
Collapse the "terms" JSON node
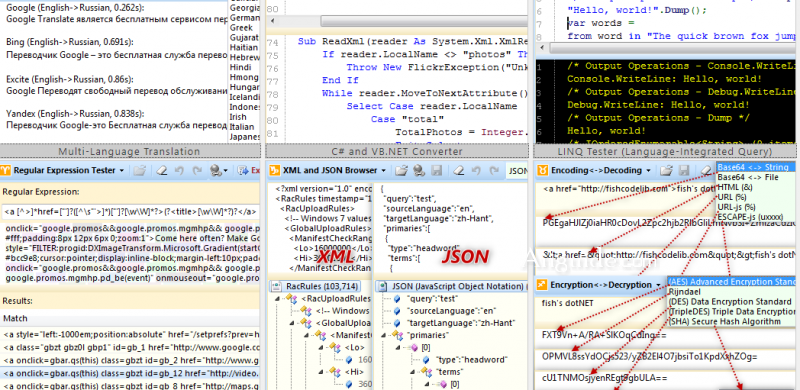tap(414, 372)
